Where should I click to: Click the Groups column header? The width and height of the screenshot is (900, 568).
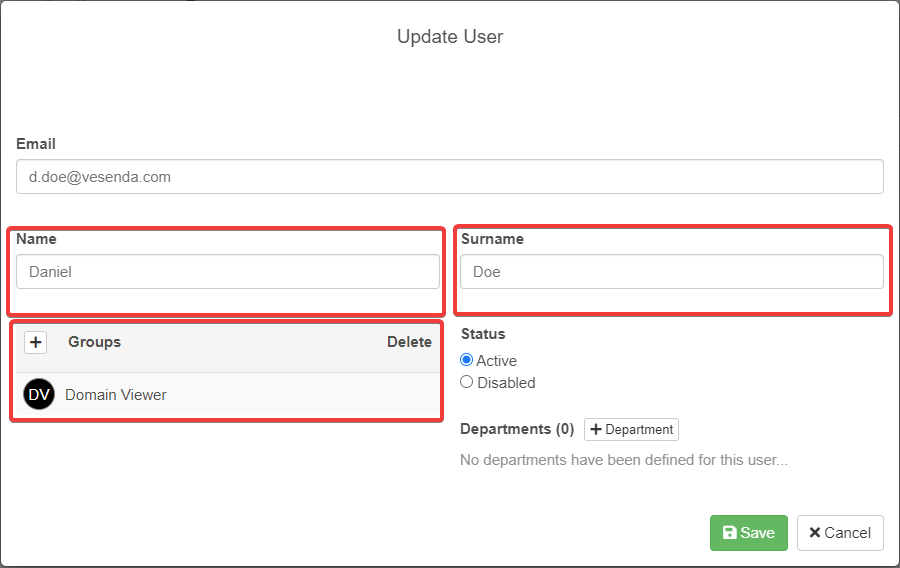(94, 342)
